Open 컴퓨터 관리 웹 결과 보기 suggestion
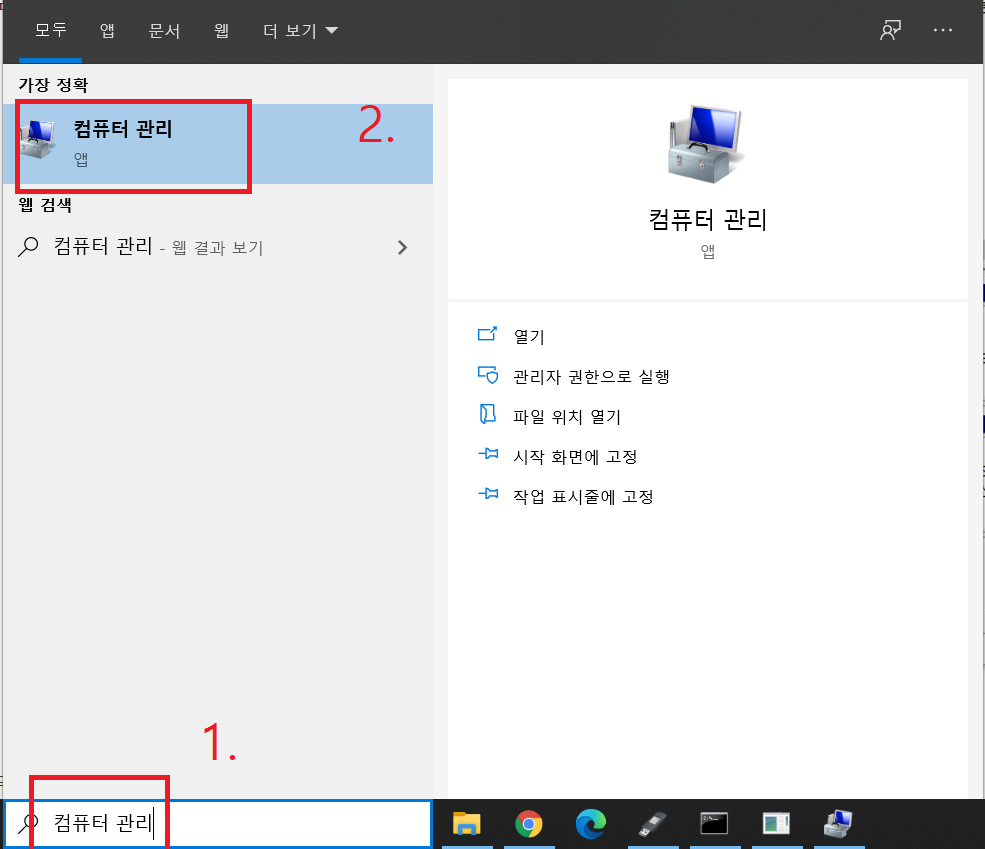The image size is (985, 849). click(x=217, y=247)
